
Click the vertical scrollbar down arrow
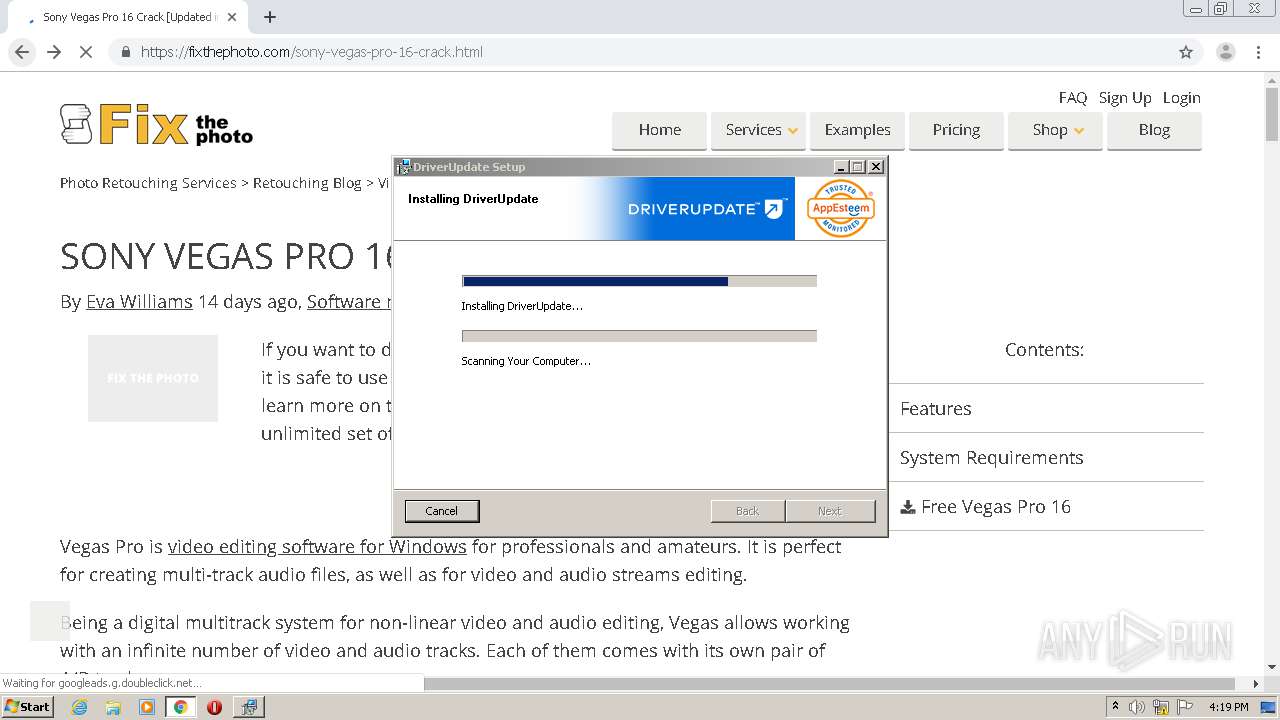pyautogui.click(x=1272, y=668)
